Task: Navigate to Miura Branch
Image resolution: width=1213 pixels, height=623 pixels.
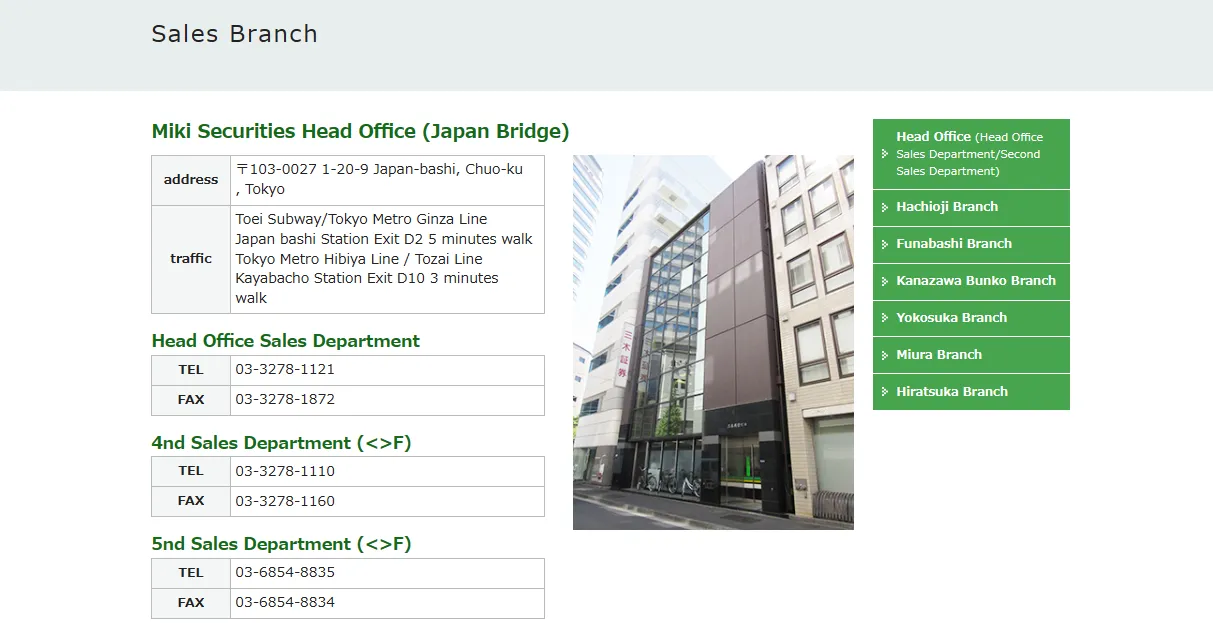Action: click(x=971, y=355)
